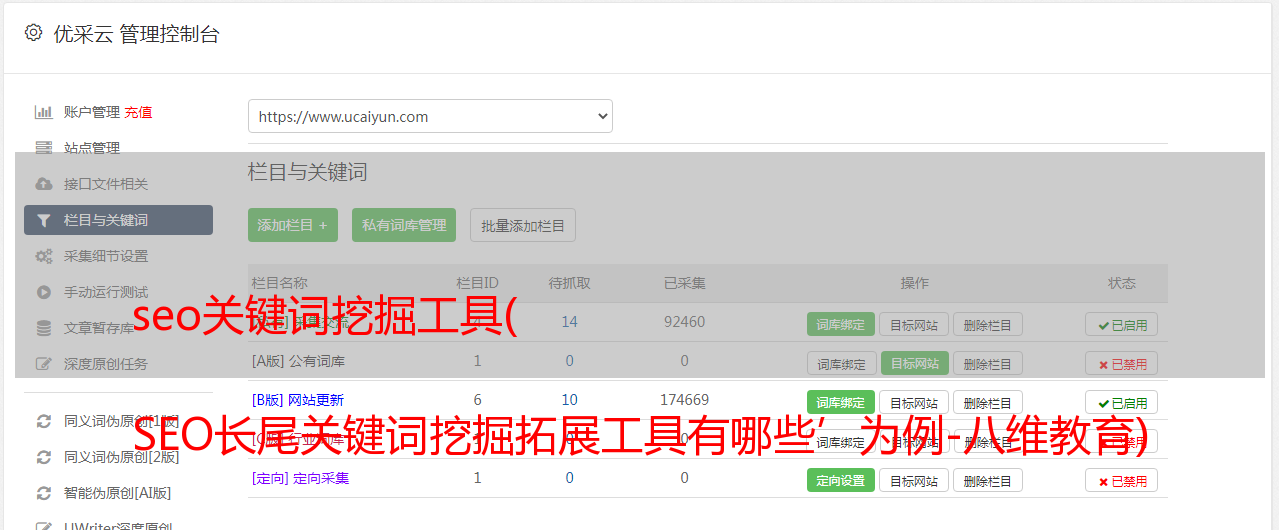Click the 已采集 column header
This screenshot has width=1279, height=530.
tap(685, 283)
